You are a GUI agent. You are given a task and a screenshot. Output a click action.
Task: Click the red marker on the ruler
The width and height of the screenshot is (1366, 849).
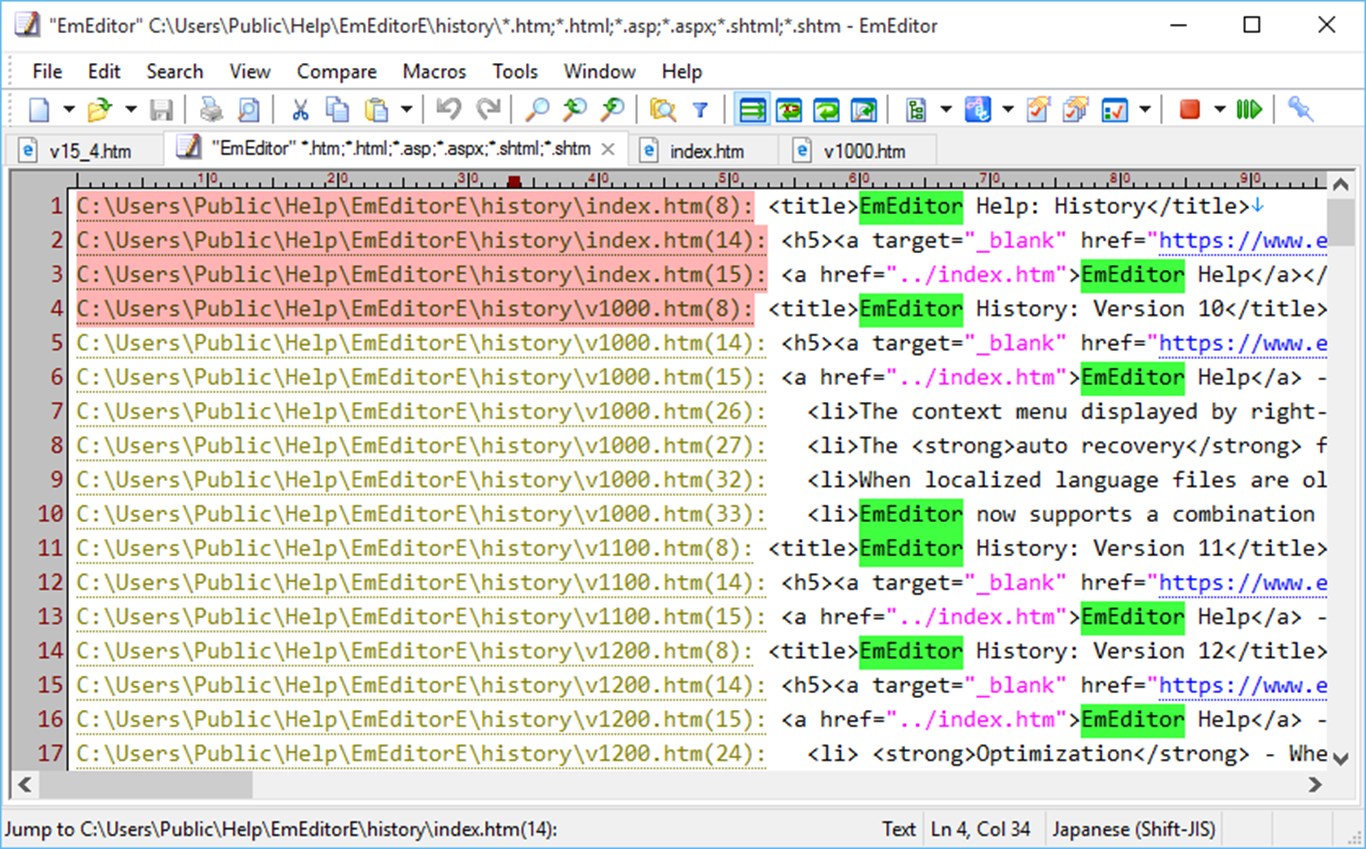[513, 182]
